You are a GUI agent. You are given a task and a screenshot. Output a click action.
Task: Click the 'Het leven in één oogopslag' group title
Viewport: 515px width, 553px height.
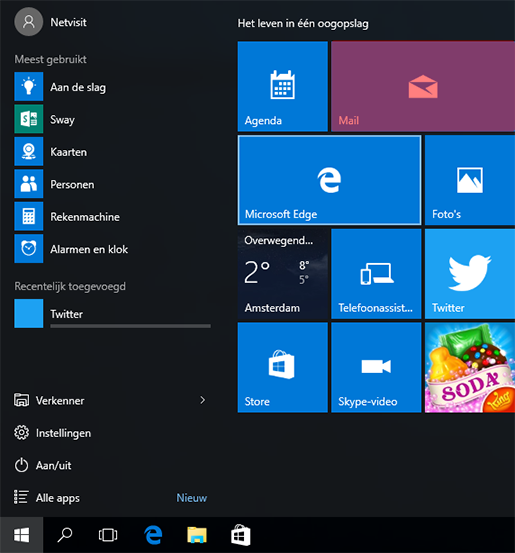(x=303, y=24)
